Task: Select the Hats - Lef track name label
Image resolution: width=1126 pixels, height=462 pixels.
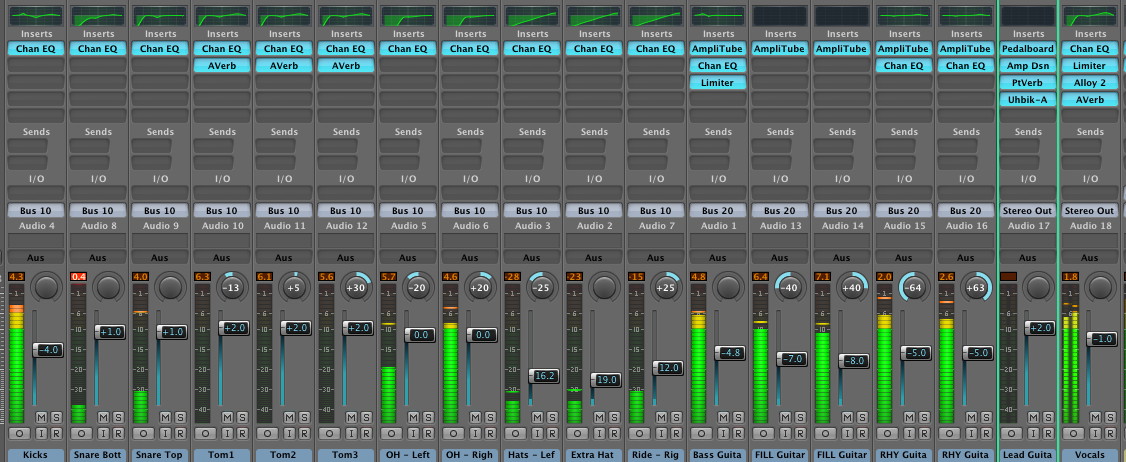Action: (x=531, y=455)
